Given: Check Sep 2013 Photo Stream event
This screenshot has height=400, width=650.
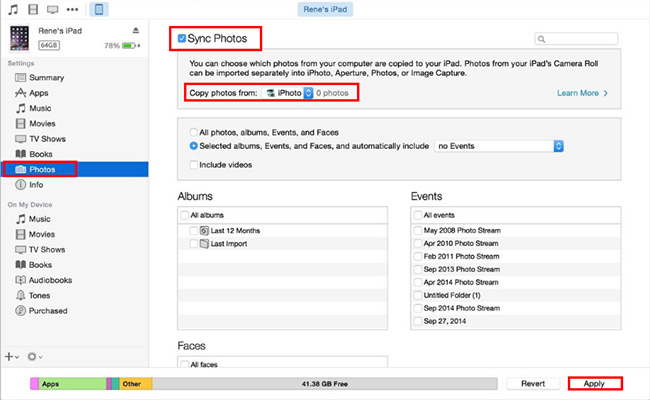Looking at the screenshot, I should pos(418,269).
